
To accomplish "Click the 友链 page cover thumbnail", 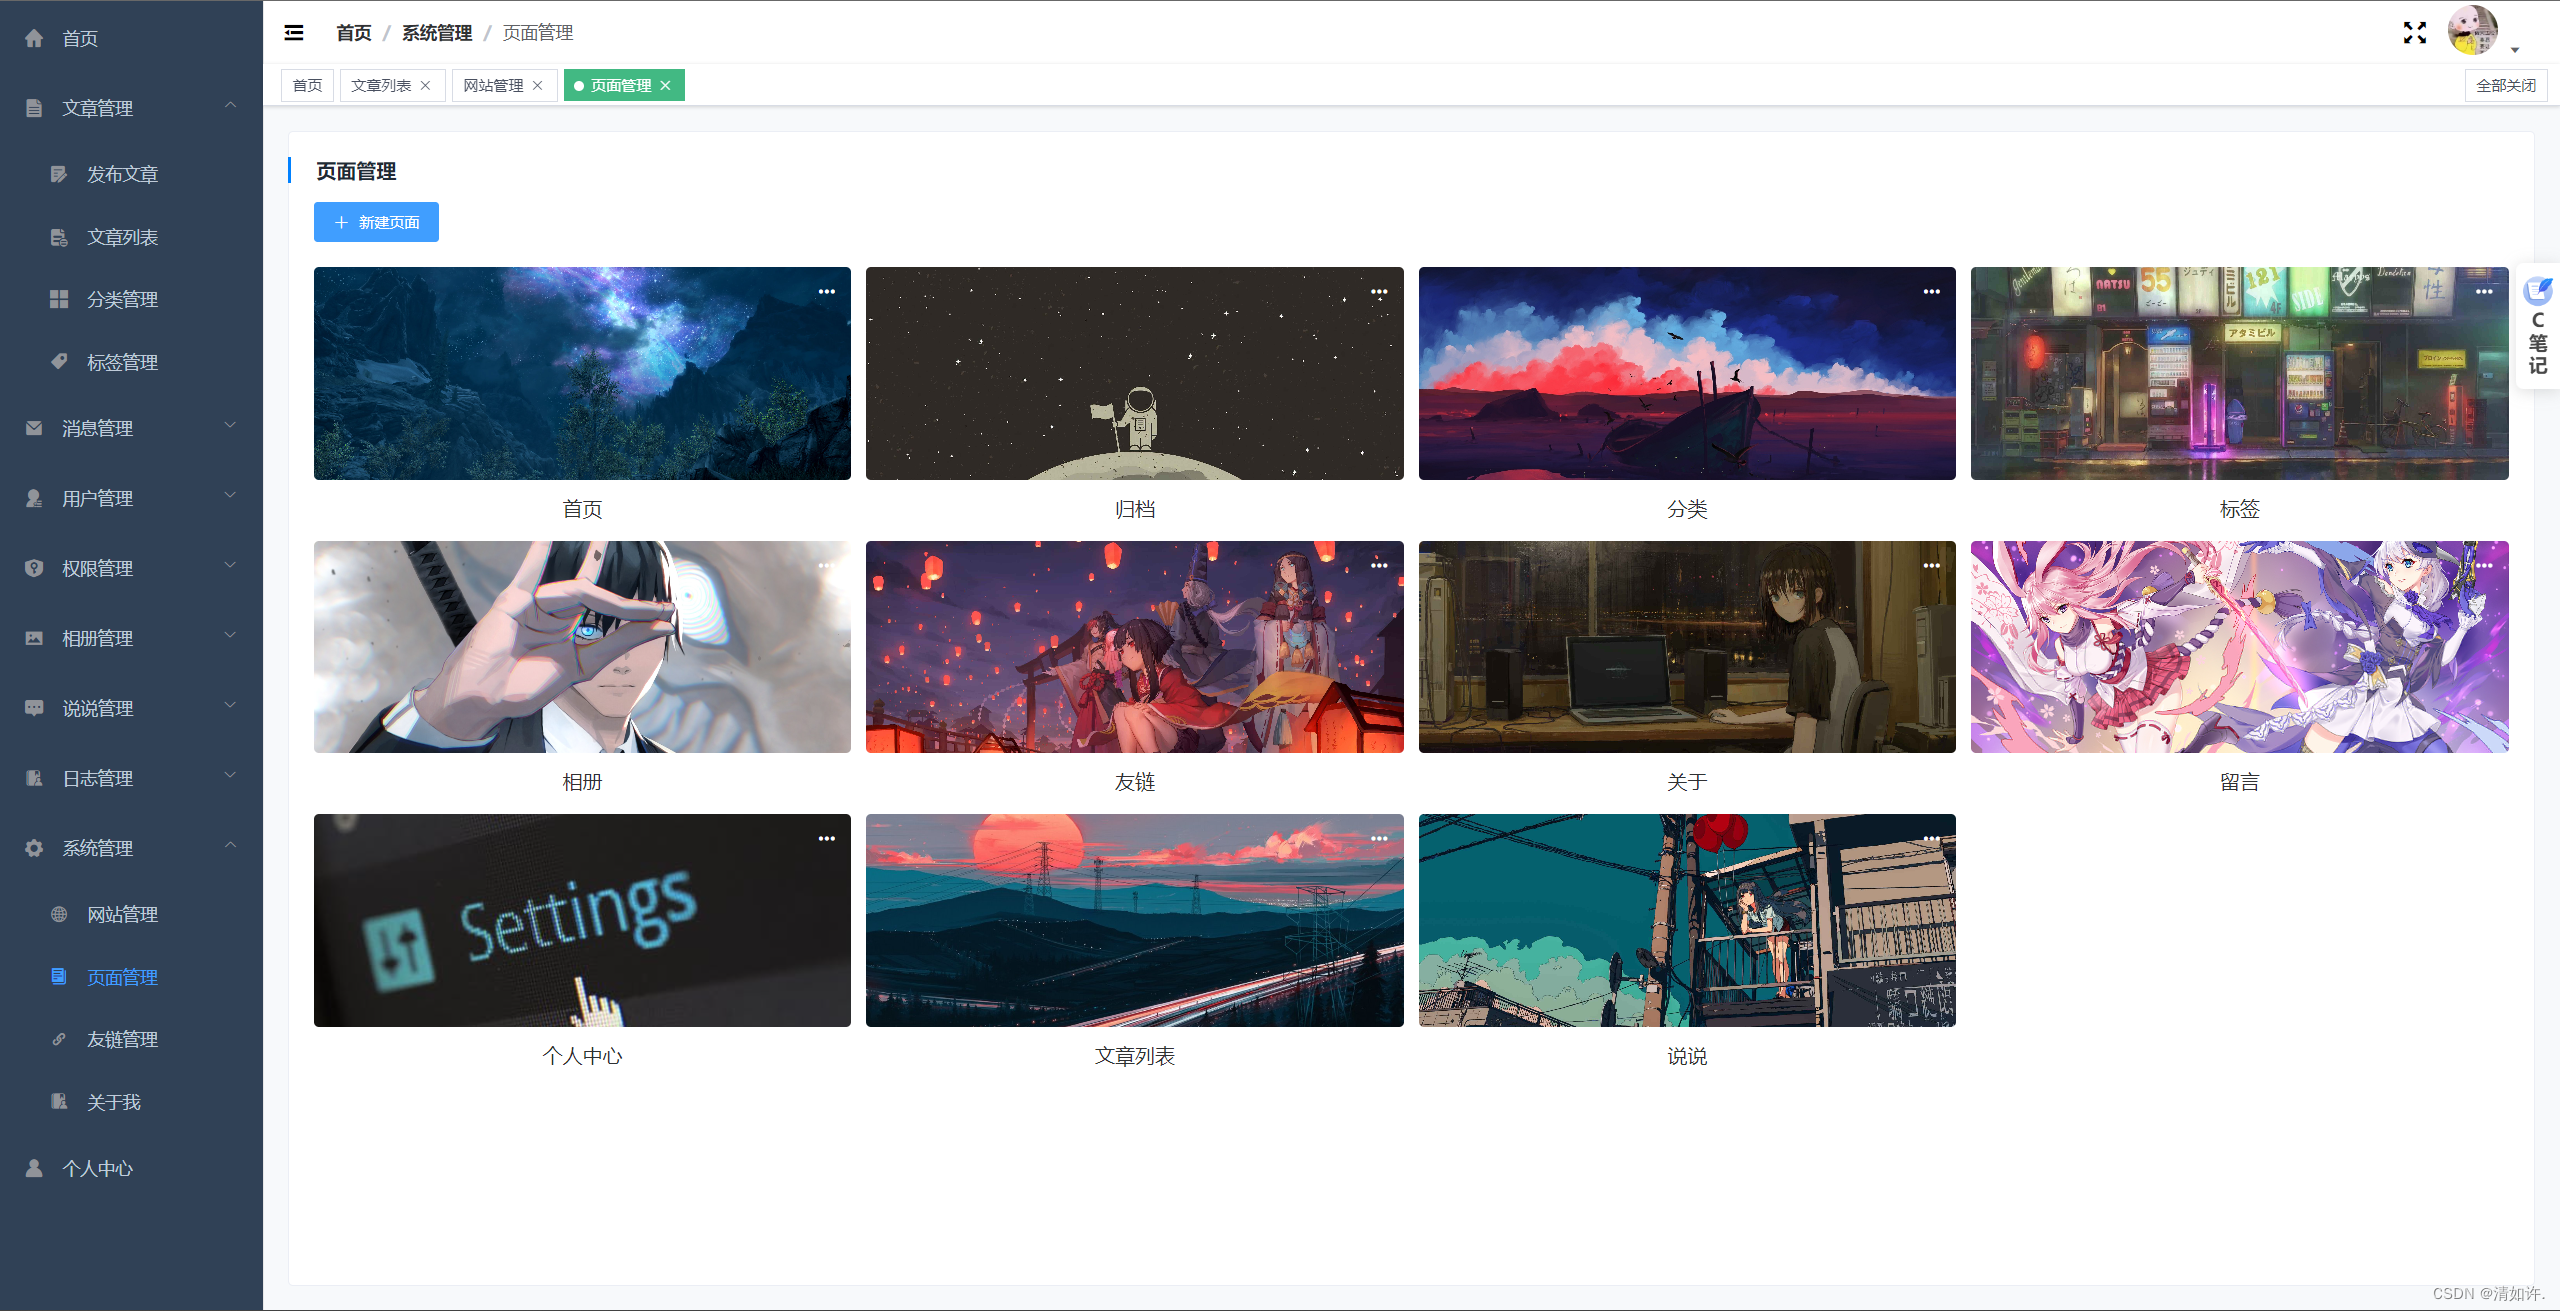I will point(1134,647).
